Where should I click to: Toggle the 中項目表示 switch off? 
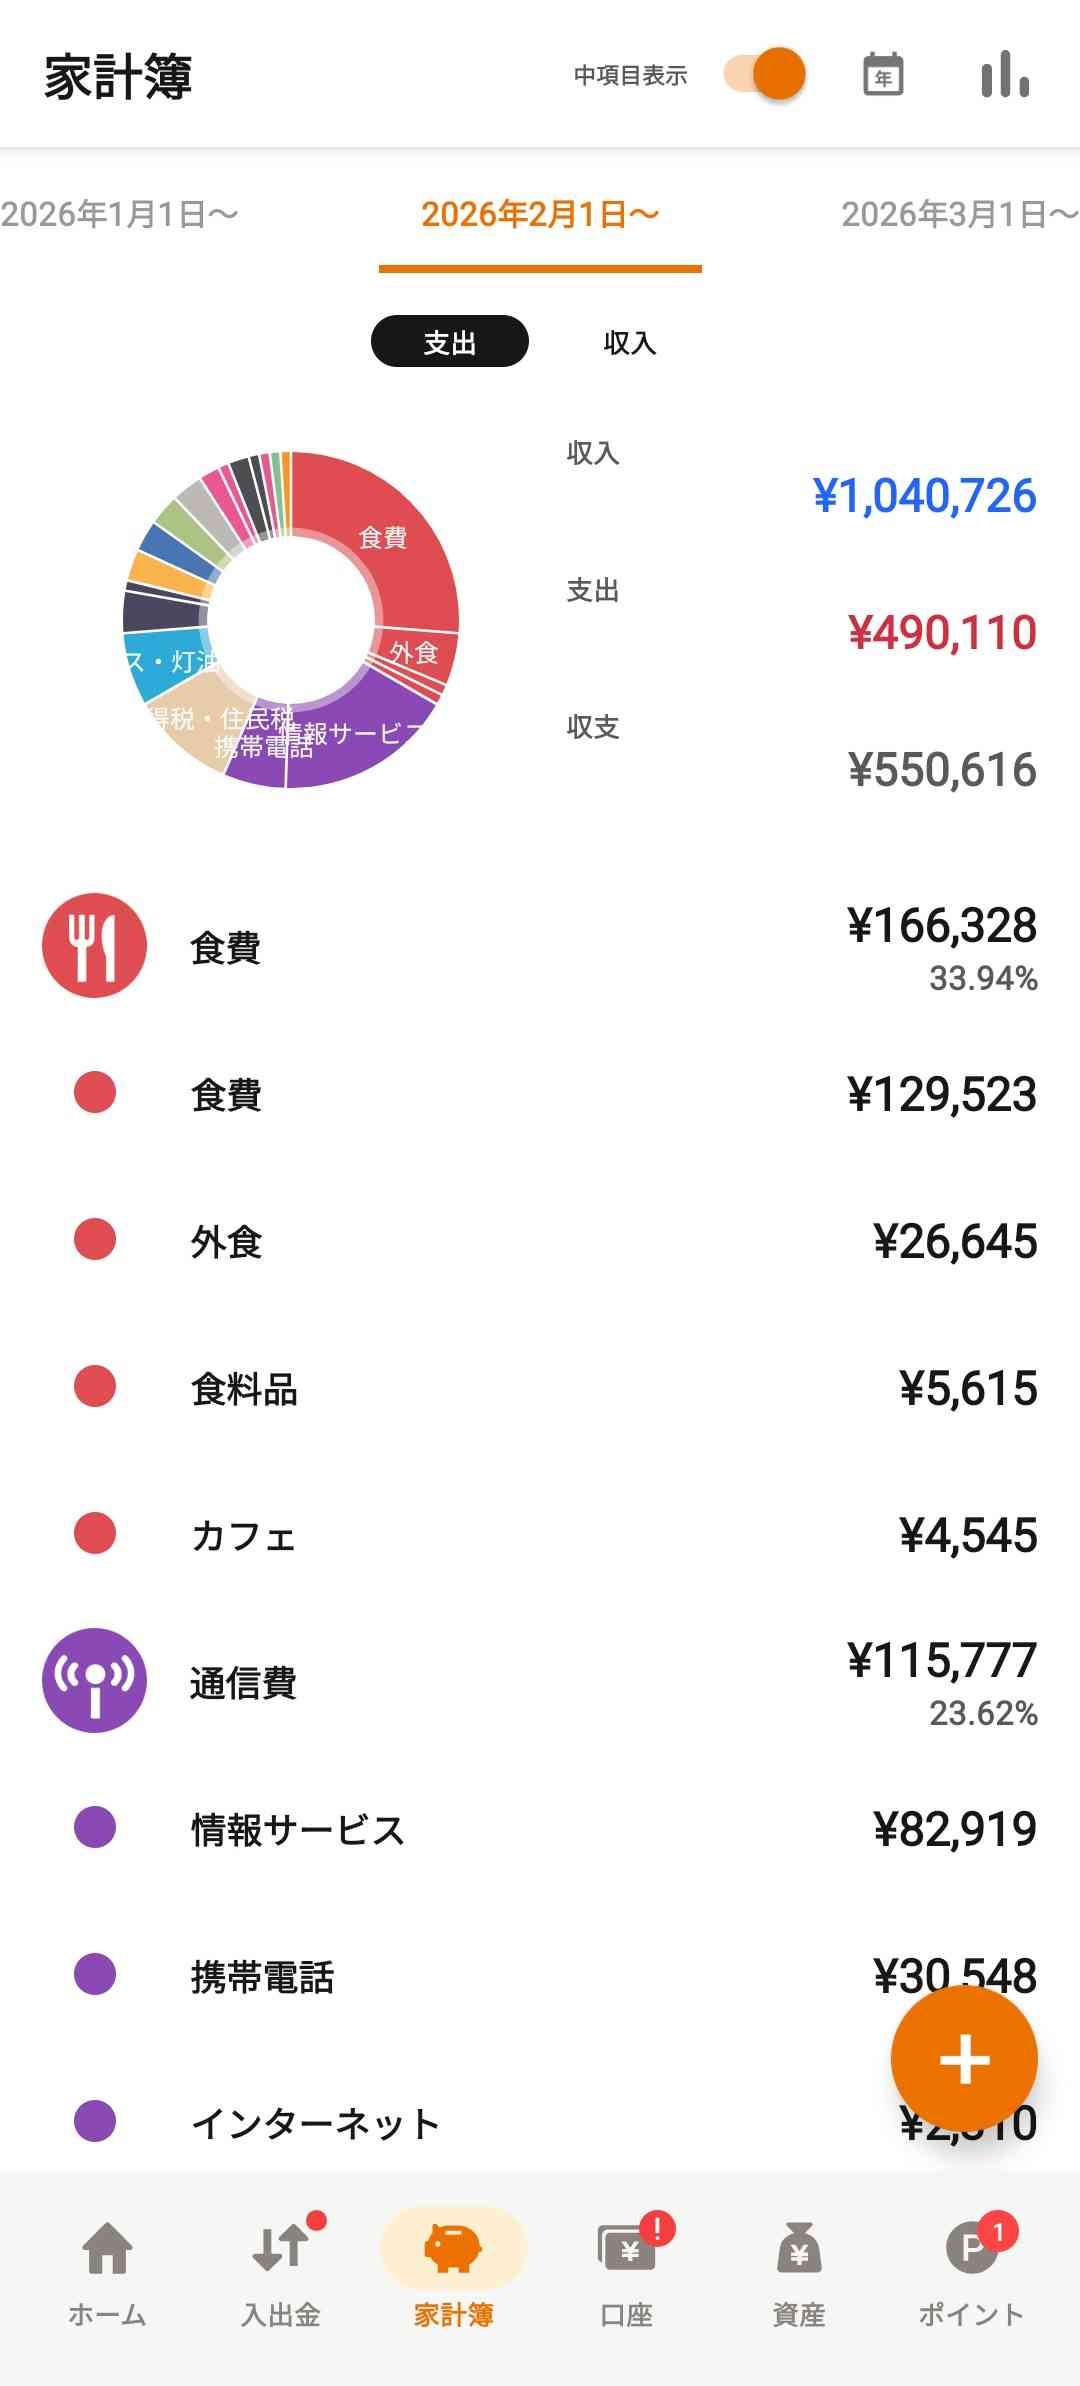765,75
